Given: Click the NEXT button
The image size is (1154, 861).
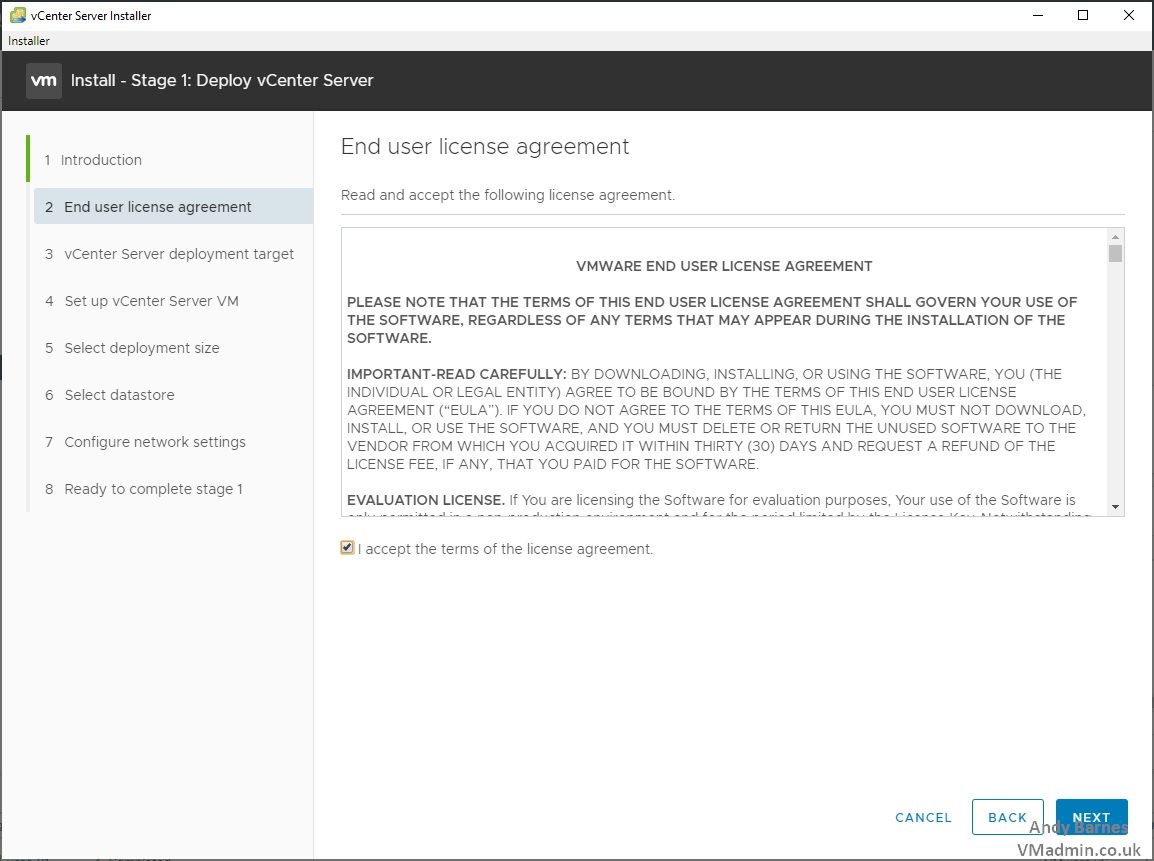Looking at the screenshot, I should (1091, 818).
